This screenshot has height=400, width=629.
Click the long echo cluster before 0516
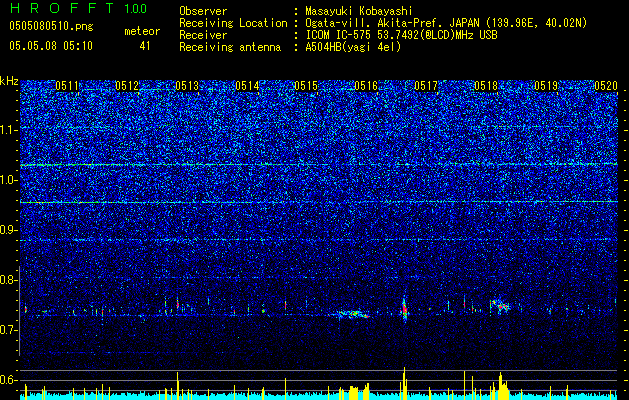[x=353, y=314]
